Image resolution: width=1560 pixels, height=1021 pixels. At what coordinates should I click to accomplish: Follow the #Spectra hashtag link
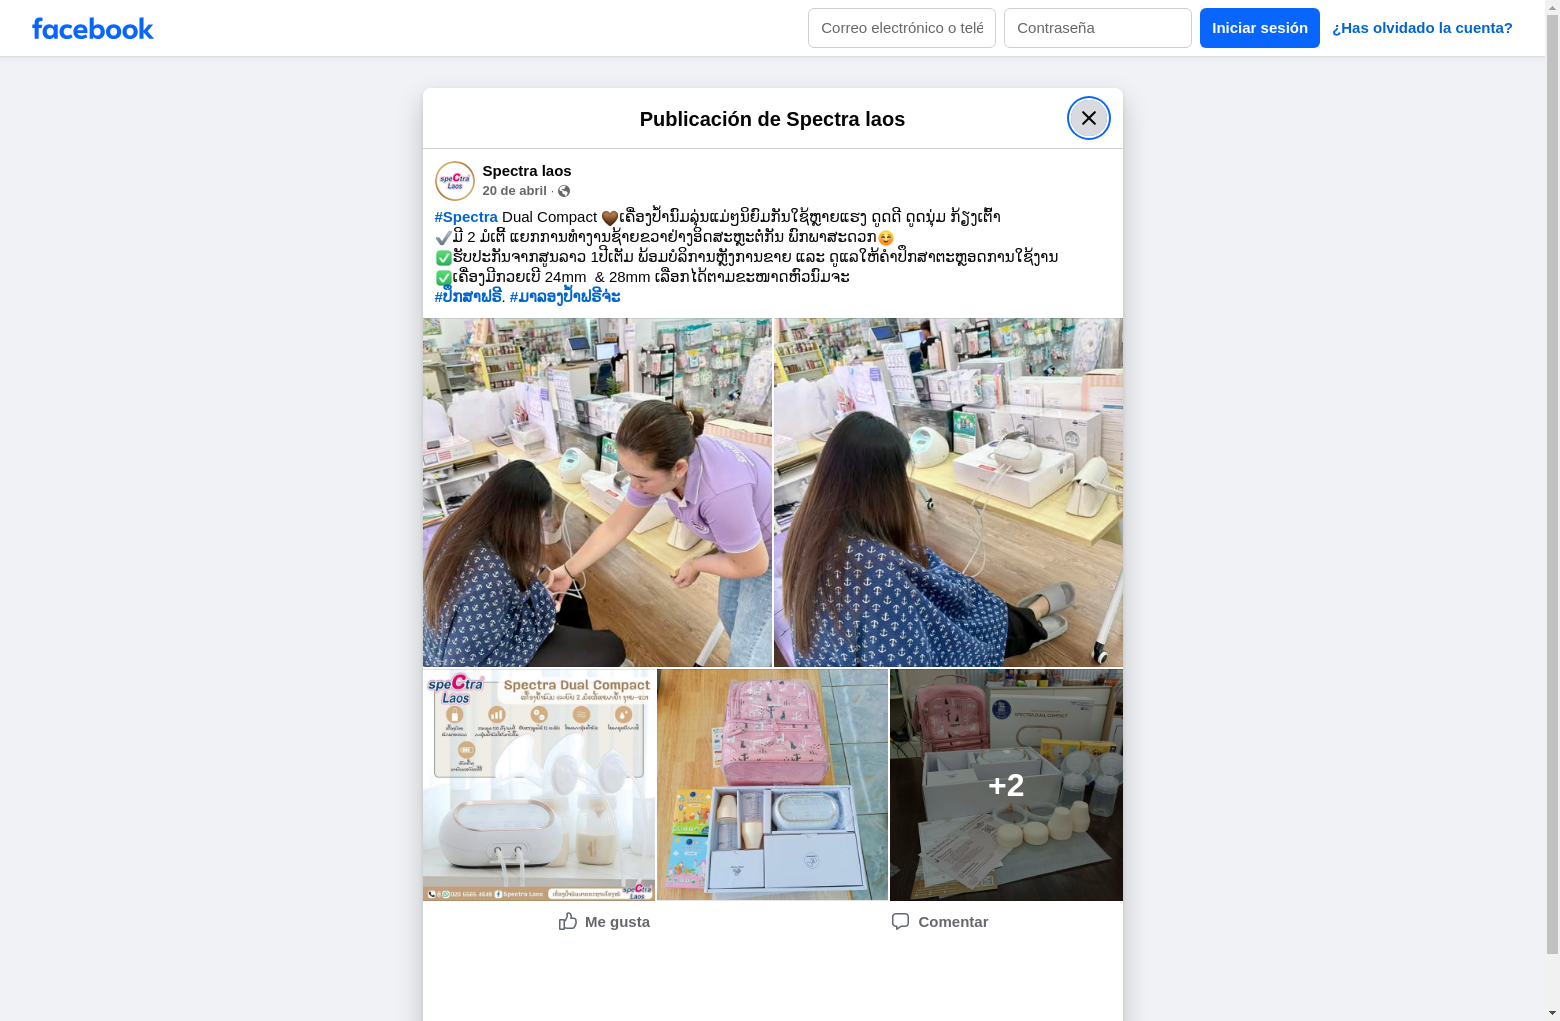point(466,217)
